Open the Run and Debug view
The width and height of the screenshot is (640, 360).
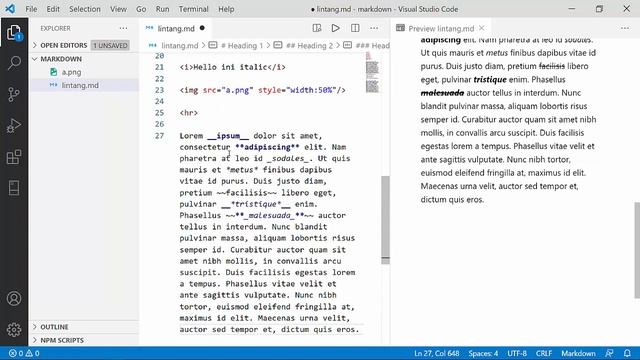(x=14, y=126)
